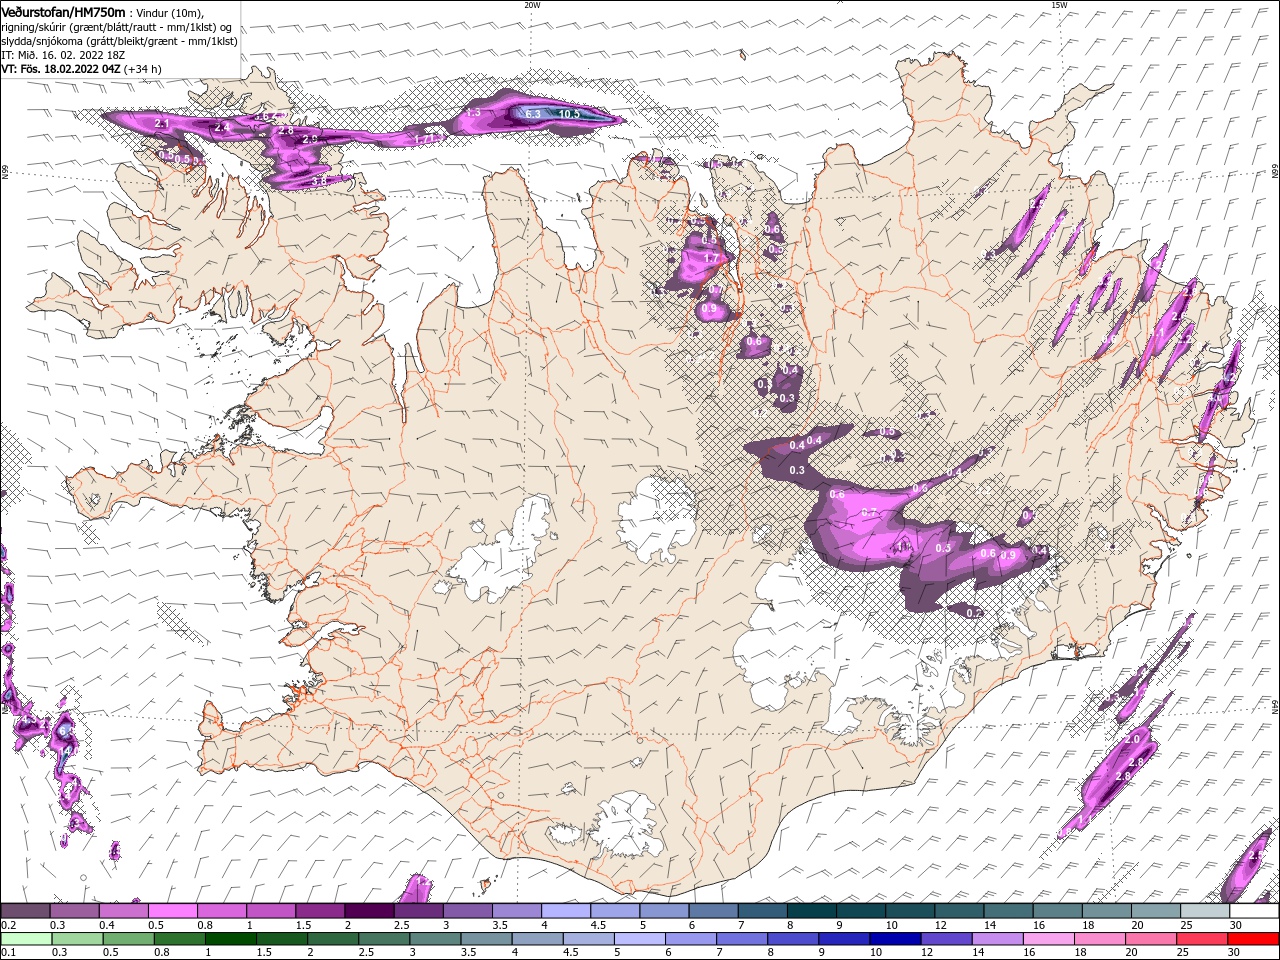1280x960 pixels.
Task: Pick the darkest green swatch at 1 in bottom scale
Action: (x=230, y=939)
